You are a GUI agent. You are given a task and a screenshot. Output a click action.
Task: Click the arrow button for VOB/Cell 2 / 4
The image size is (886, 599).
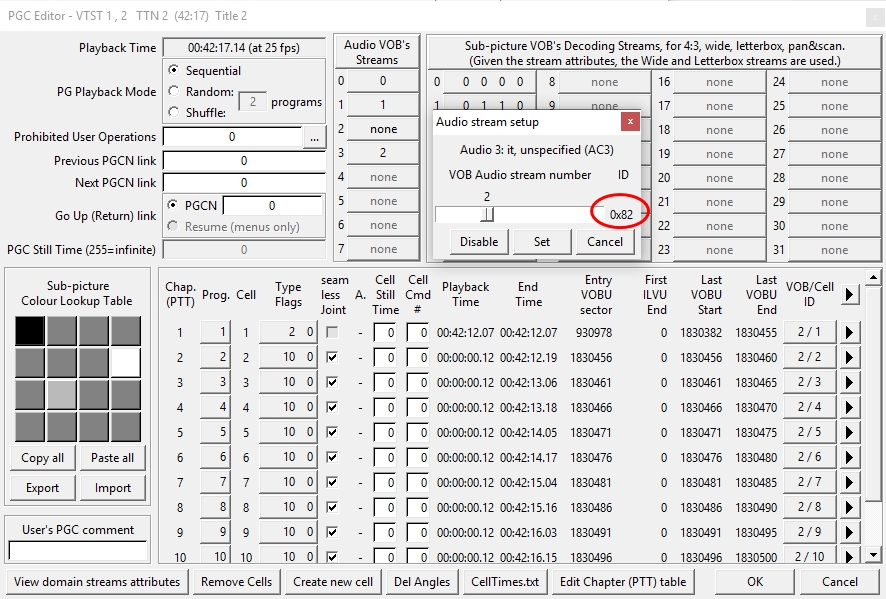click(x=849, y=407)
